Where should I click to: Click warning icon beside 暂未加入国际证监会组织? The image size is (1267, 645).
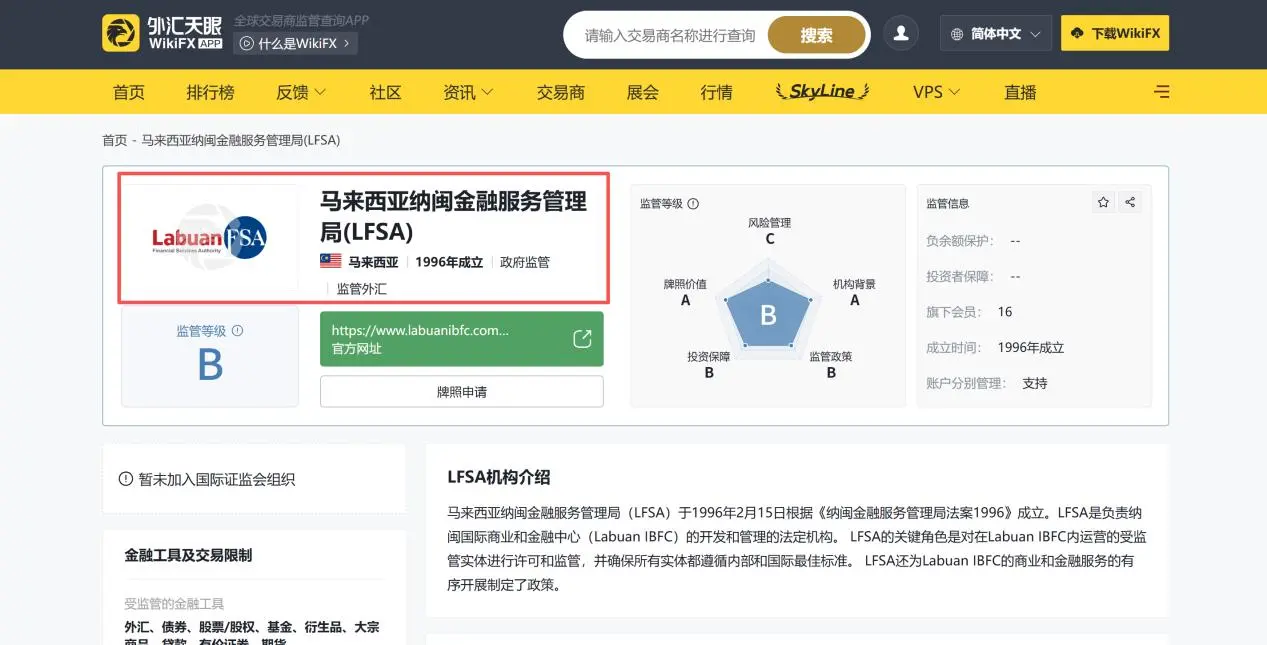pyautogui.click(x=126, y=479)
